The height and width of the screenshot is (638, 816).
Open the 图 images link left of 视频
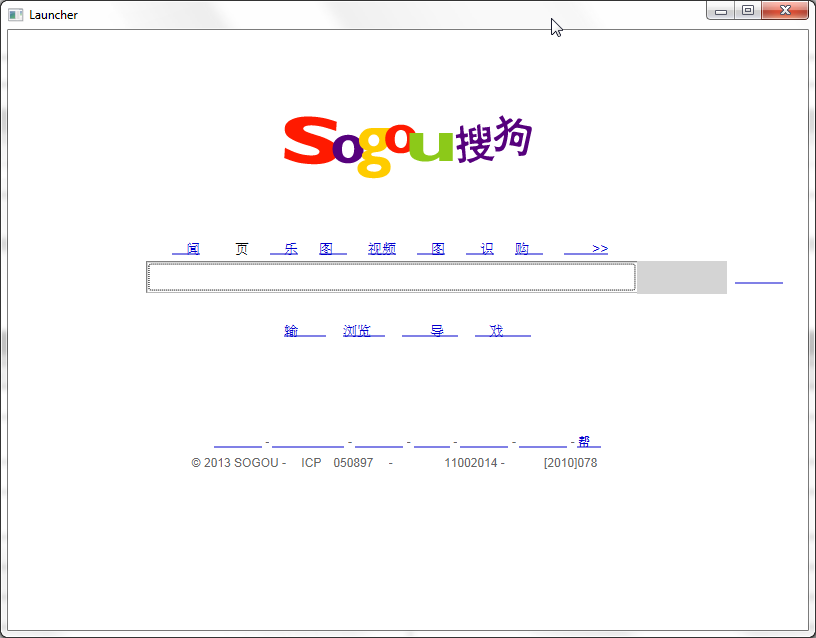pyautogui.click(x=332, y=249)
